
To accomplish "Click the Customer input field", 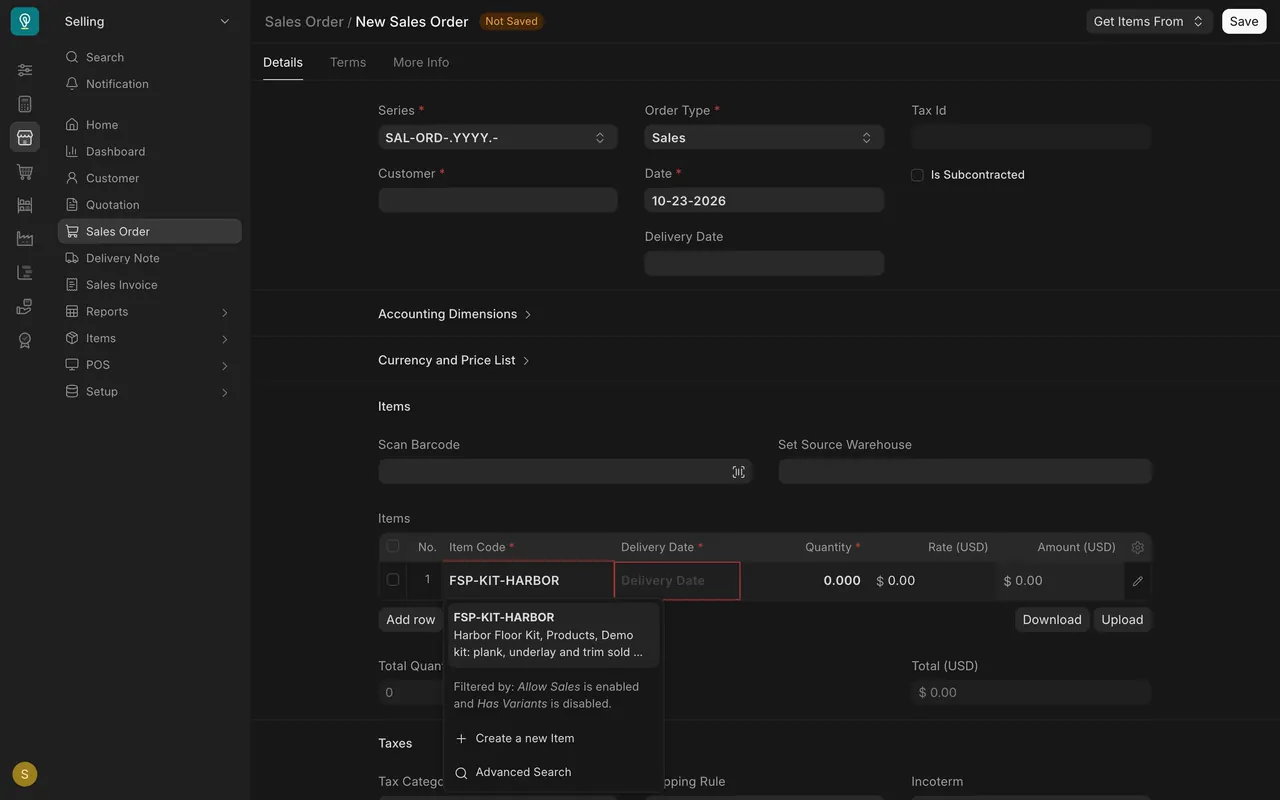I will click(498, 200).
